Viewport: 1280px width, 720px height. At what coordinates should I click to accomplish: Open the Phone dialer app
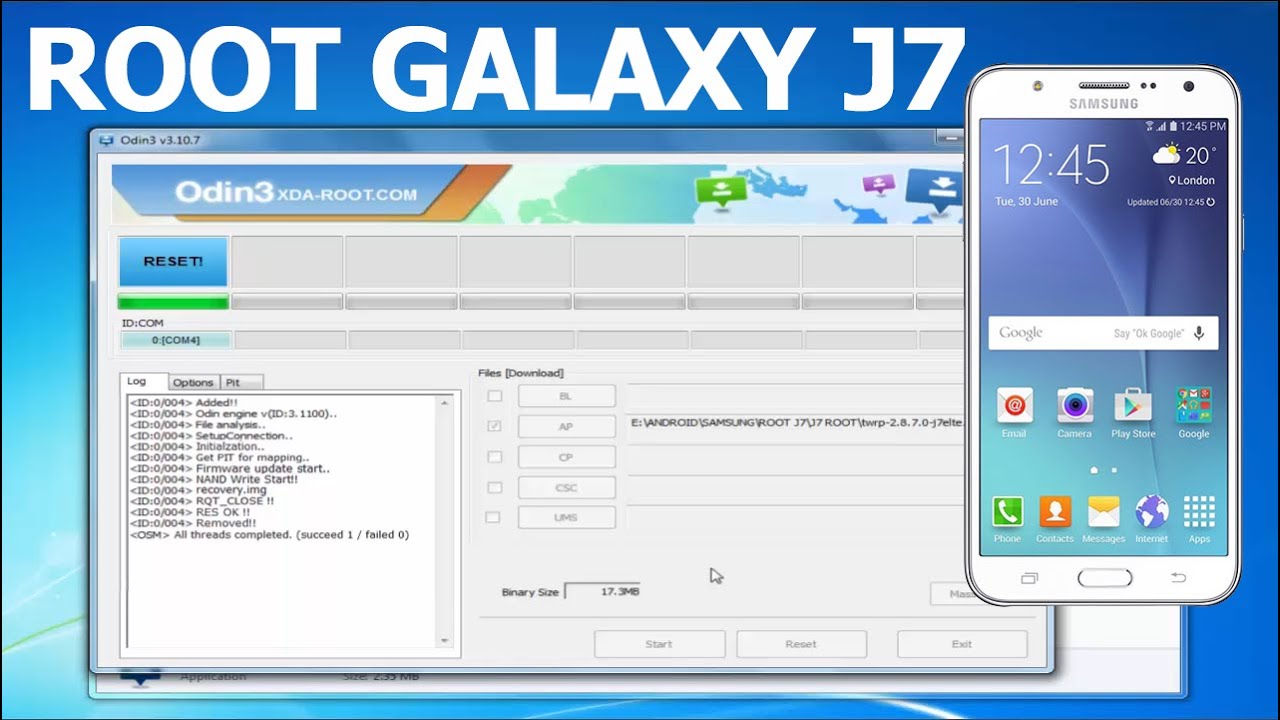[1007, 518]
